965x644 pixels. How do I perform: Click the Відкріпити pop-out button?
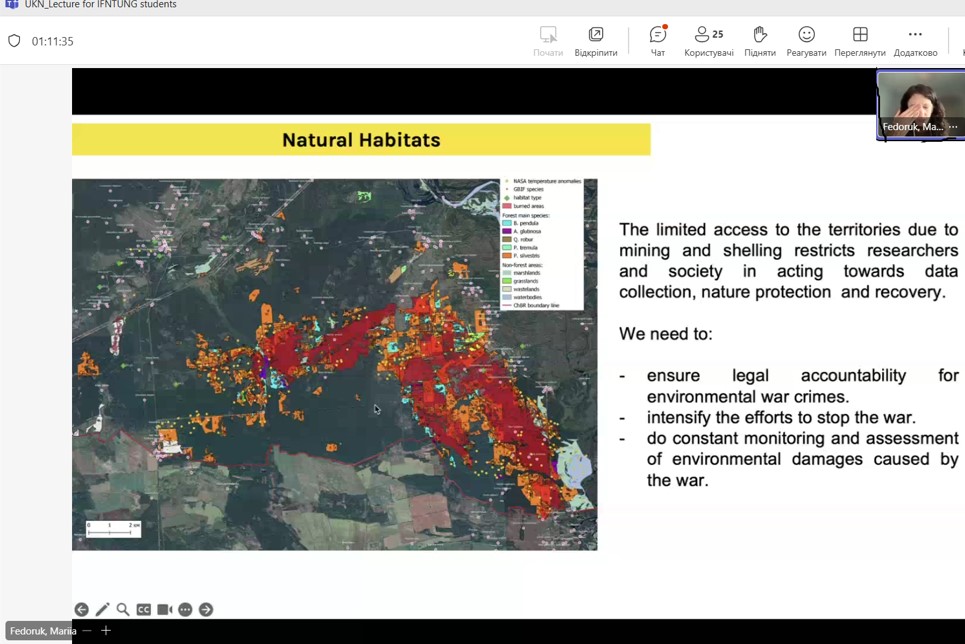pyautogui.click(x=596, y=41)
